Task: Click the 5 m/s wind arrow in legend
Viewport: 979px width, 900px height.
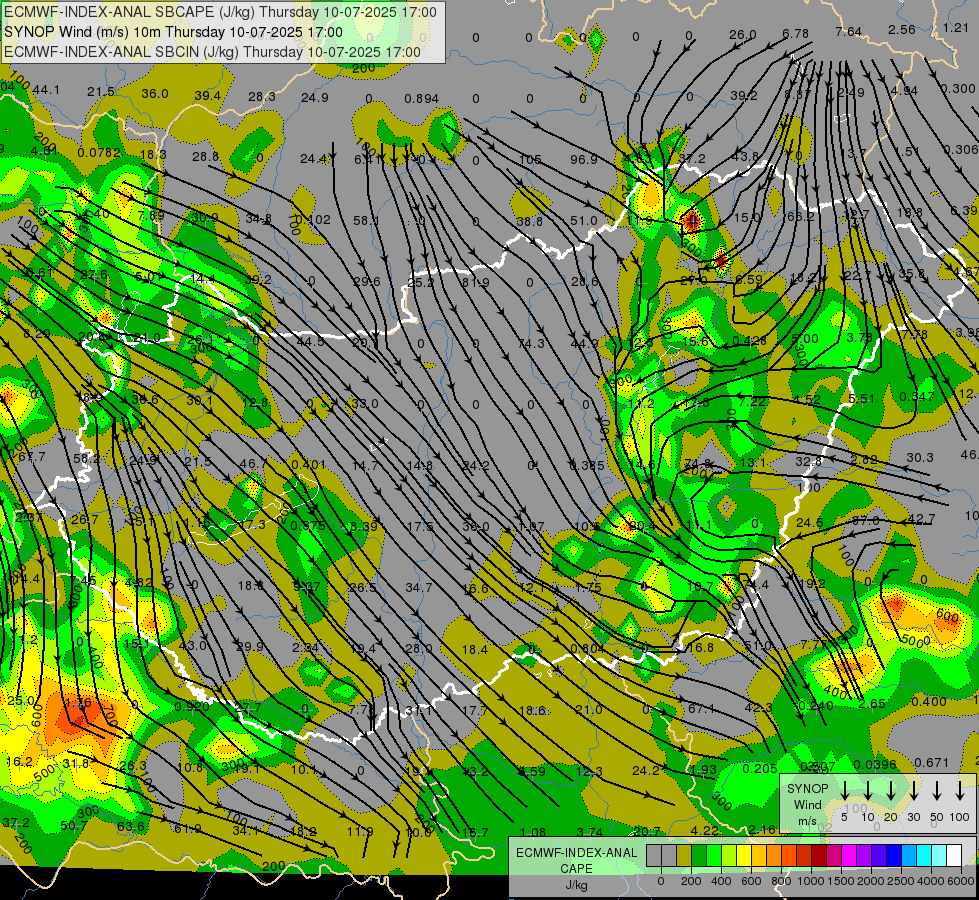Action: pyautogui.click(x=844, y=791)
